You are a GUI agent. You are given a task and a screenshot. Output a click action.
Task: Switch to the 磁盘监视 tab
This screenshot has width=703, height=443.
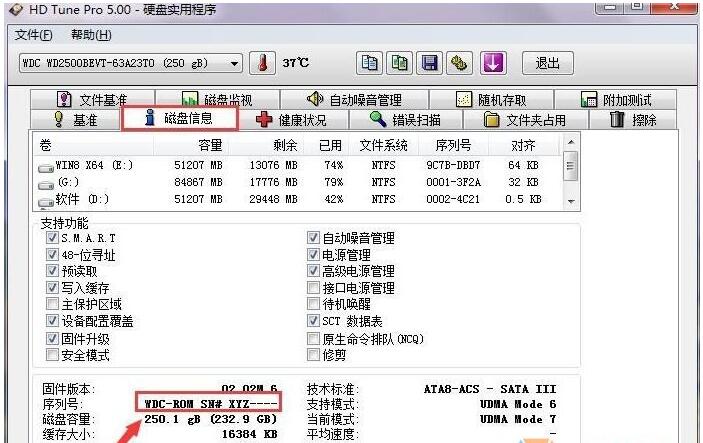point(217,99)
